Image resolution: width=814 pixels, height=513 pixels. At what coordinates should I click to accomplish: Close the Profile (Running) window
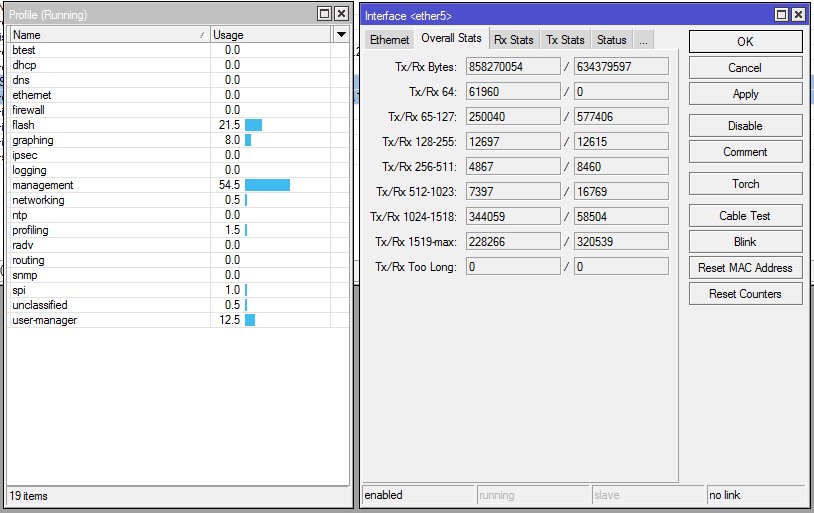click(341, 14)
